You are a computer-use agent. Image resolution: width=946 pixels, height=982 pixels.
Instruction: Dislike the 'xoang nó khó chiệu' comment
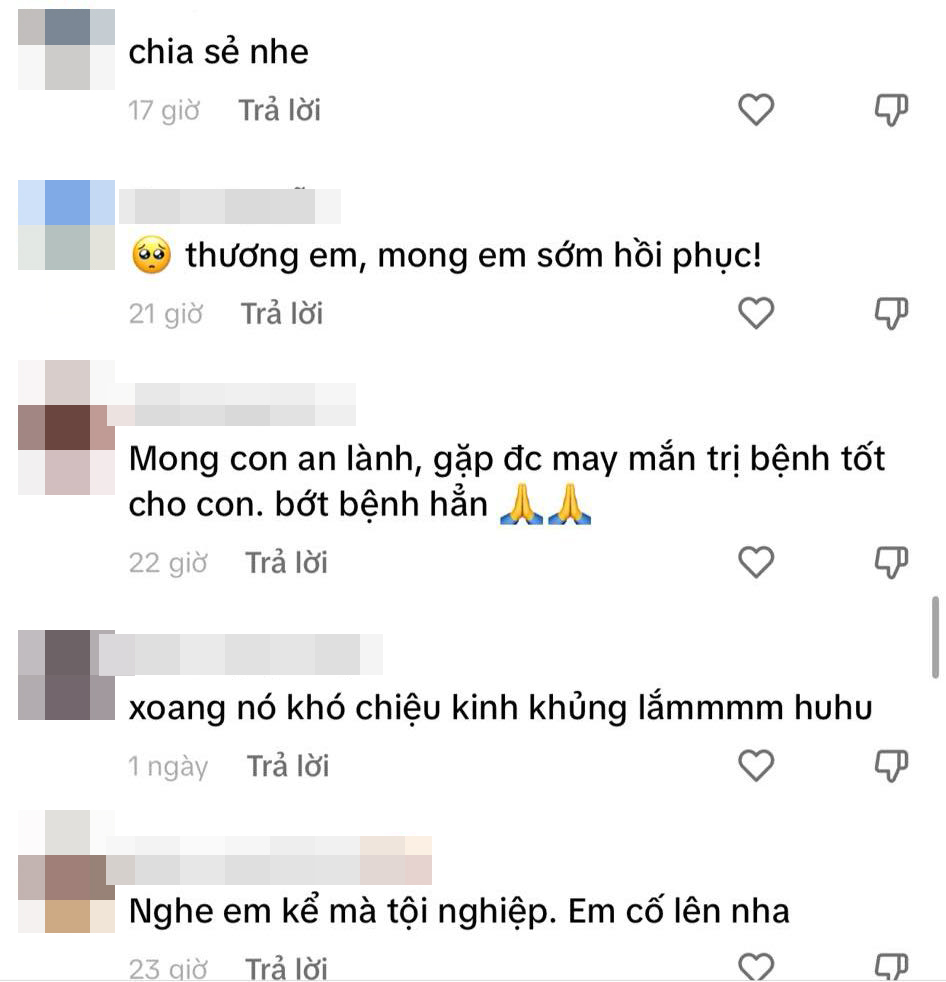click(x=891, y=765)
